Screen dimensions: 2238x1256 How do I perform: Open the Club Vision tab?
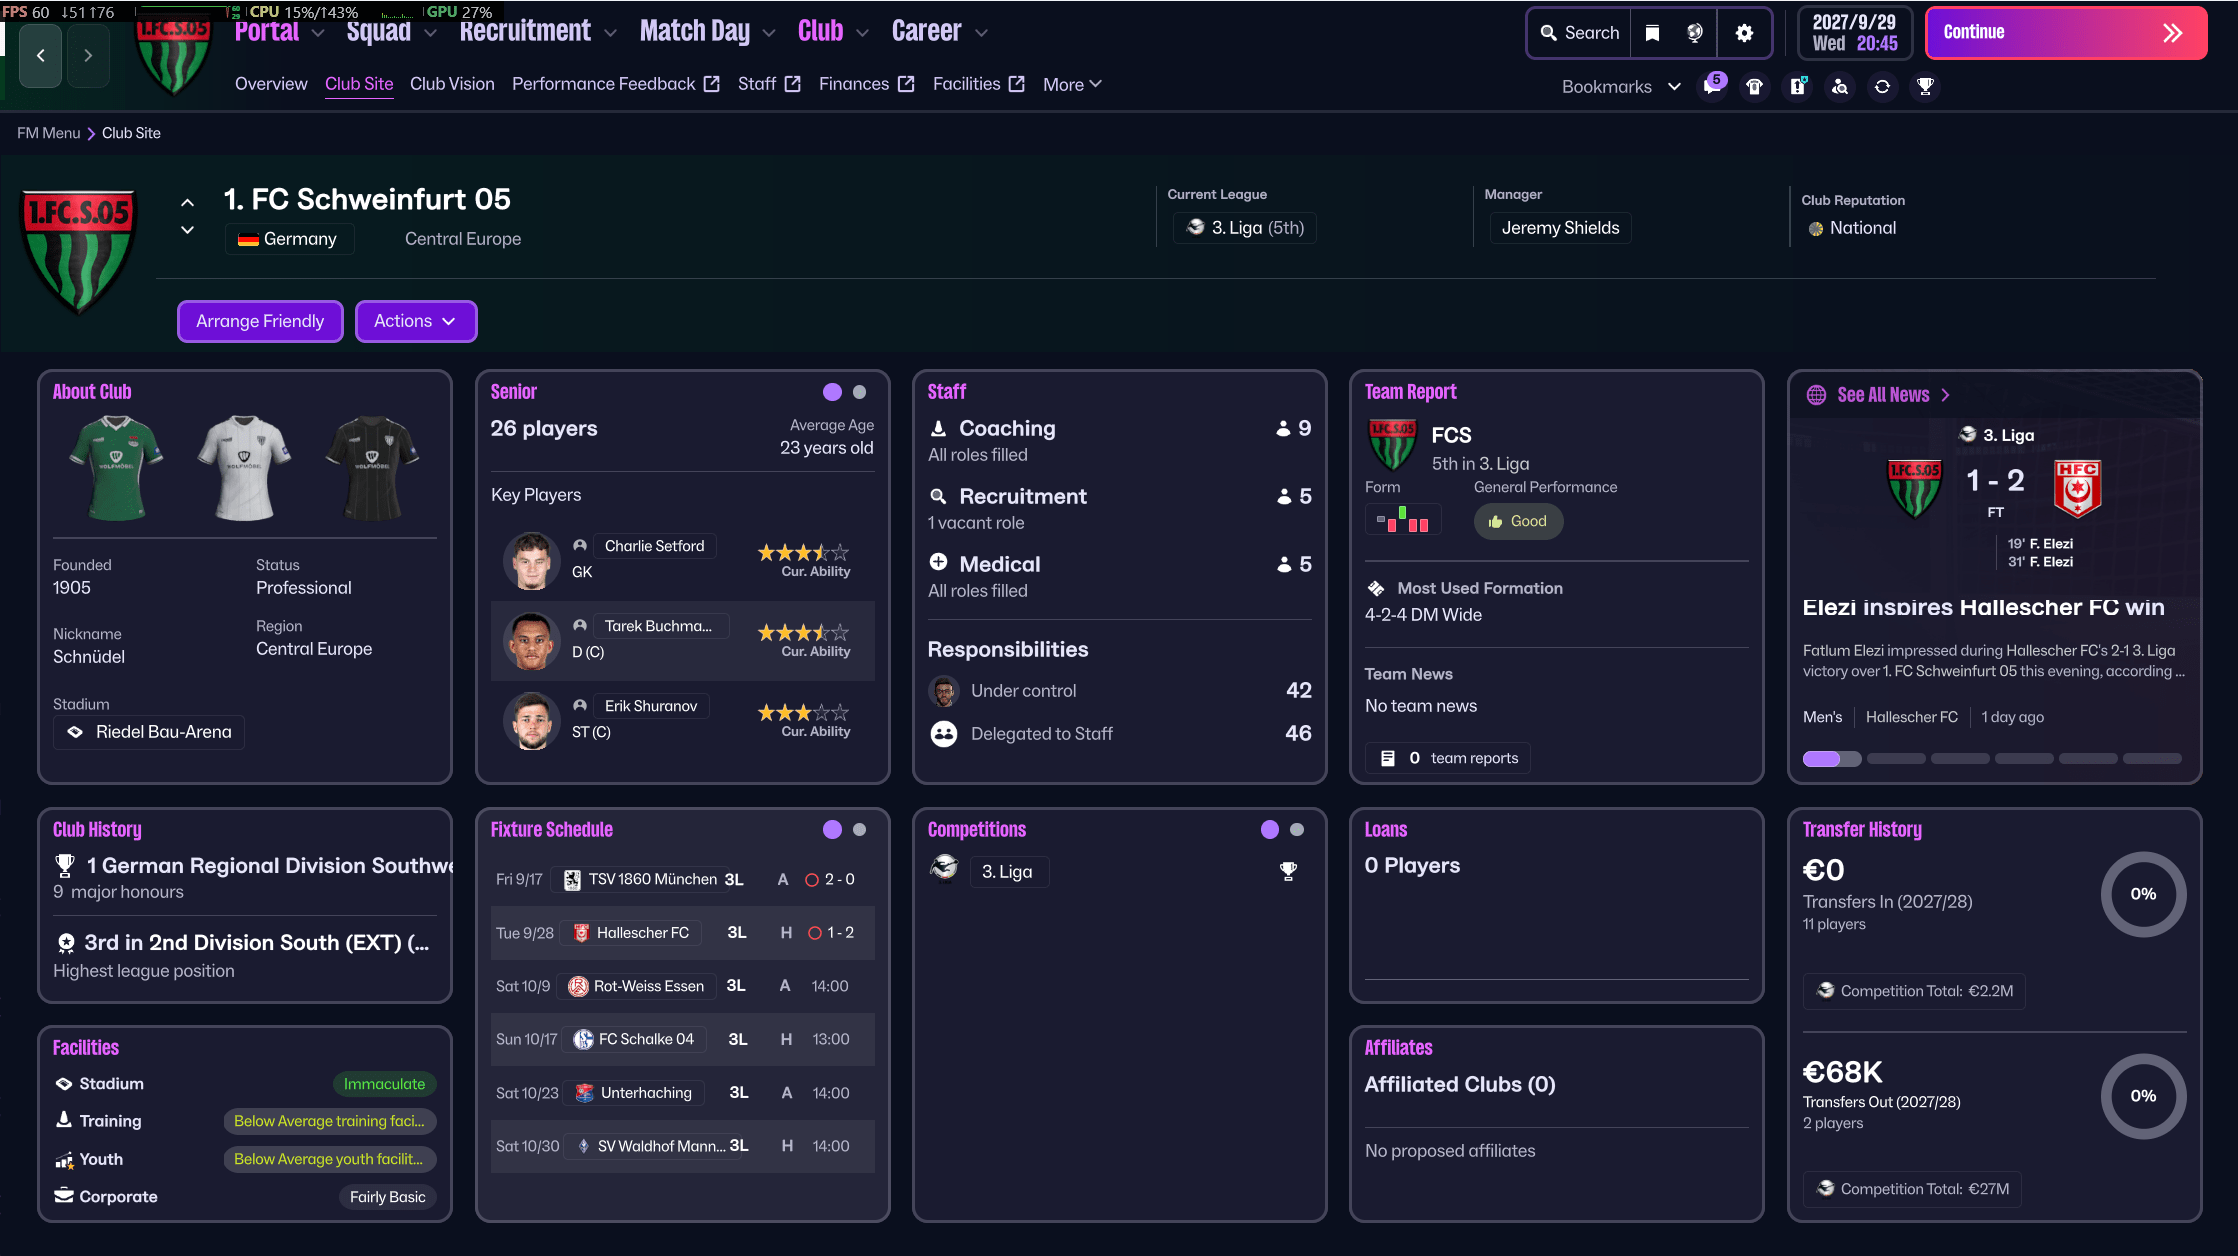452,84
